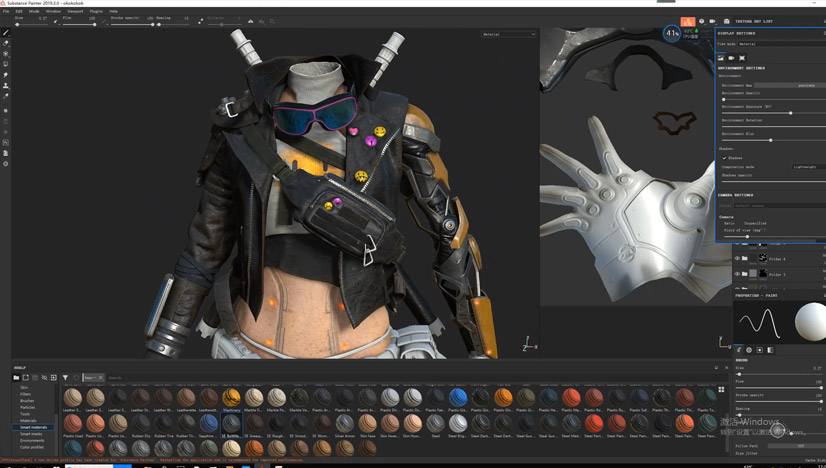Select the Folder 4 layer mask thumbnail
Viewport: 826px width, 468px height.
point(763,258)
